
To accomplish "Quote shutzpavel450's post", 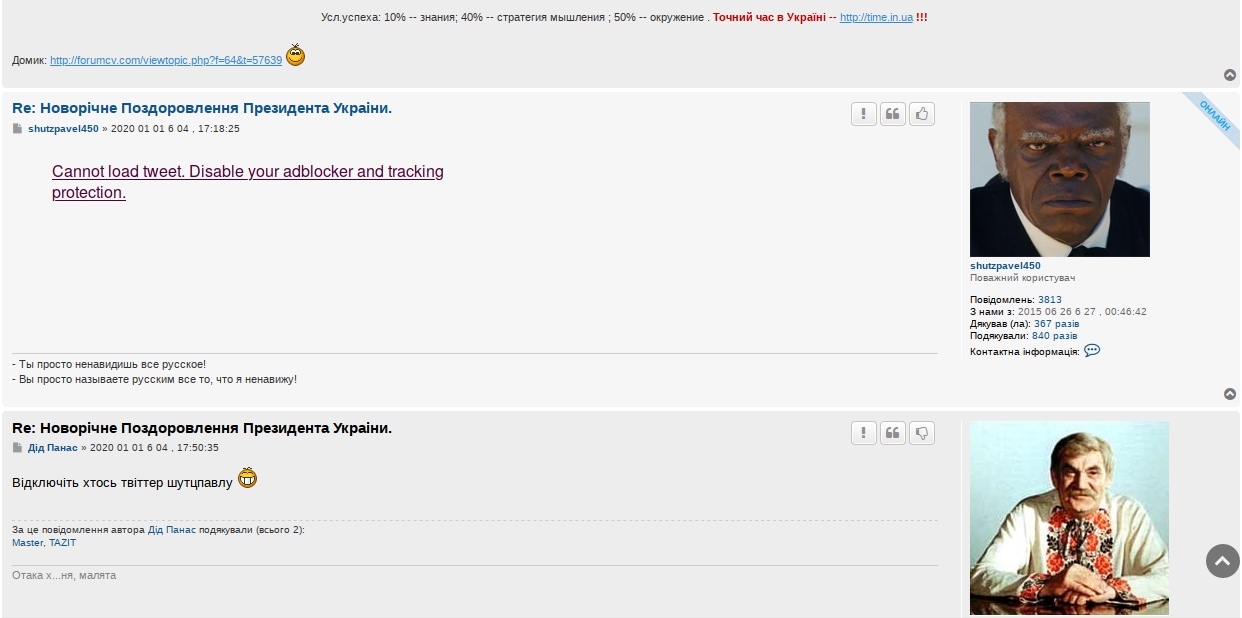I will point(893,114).
